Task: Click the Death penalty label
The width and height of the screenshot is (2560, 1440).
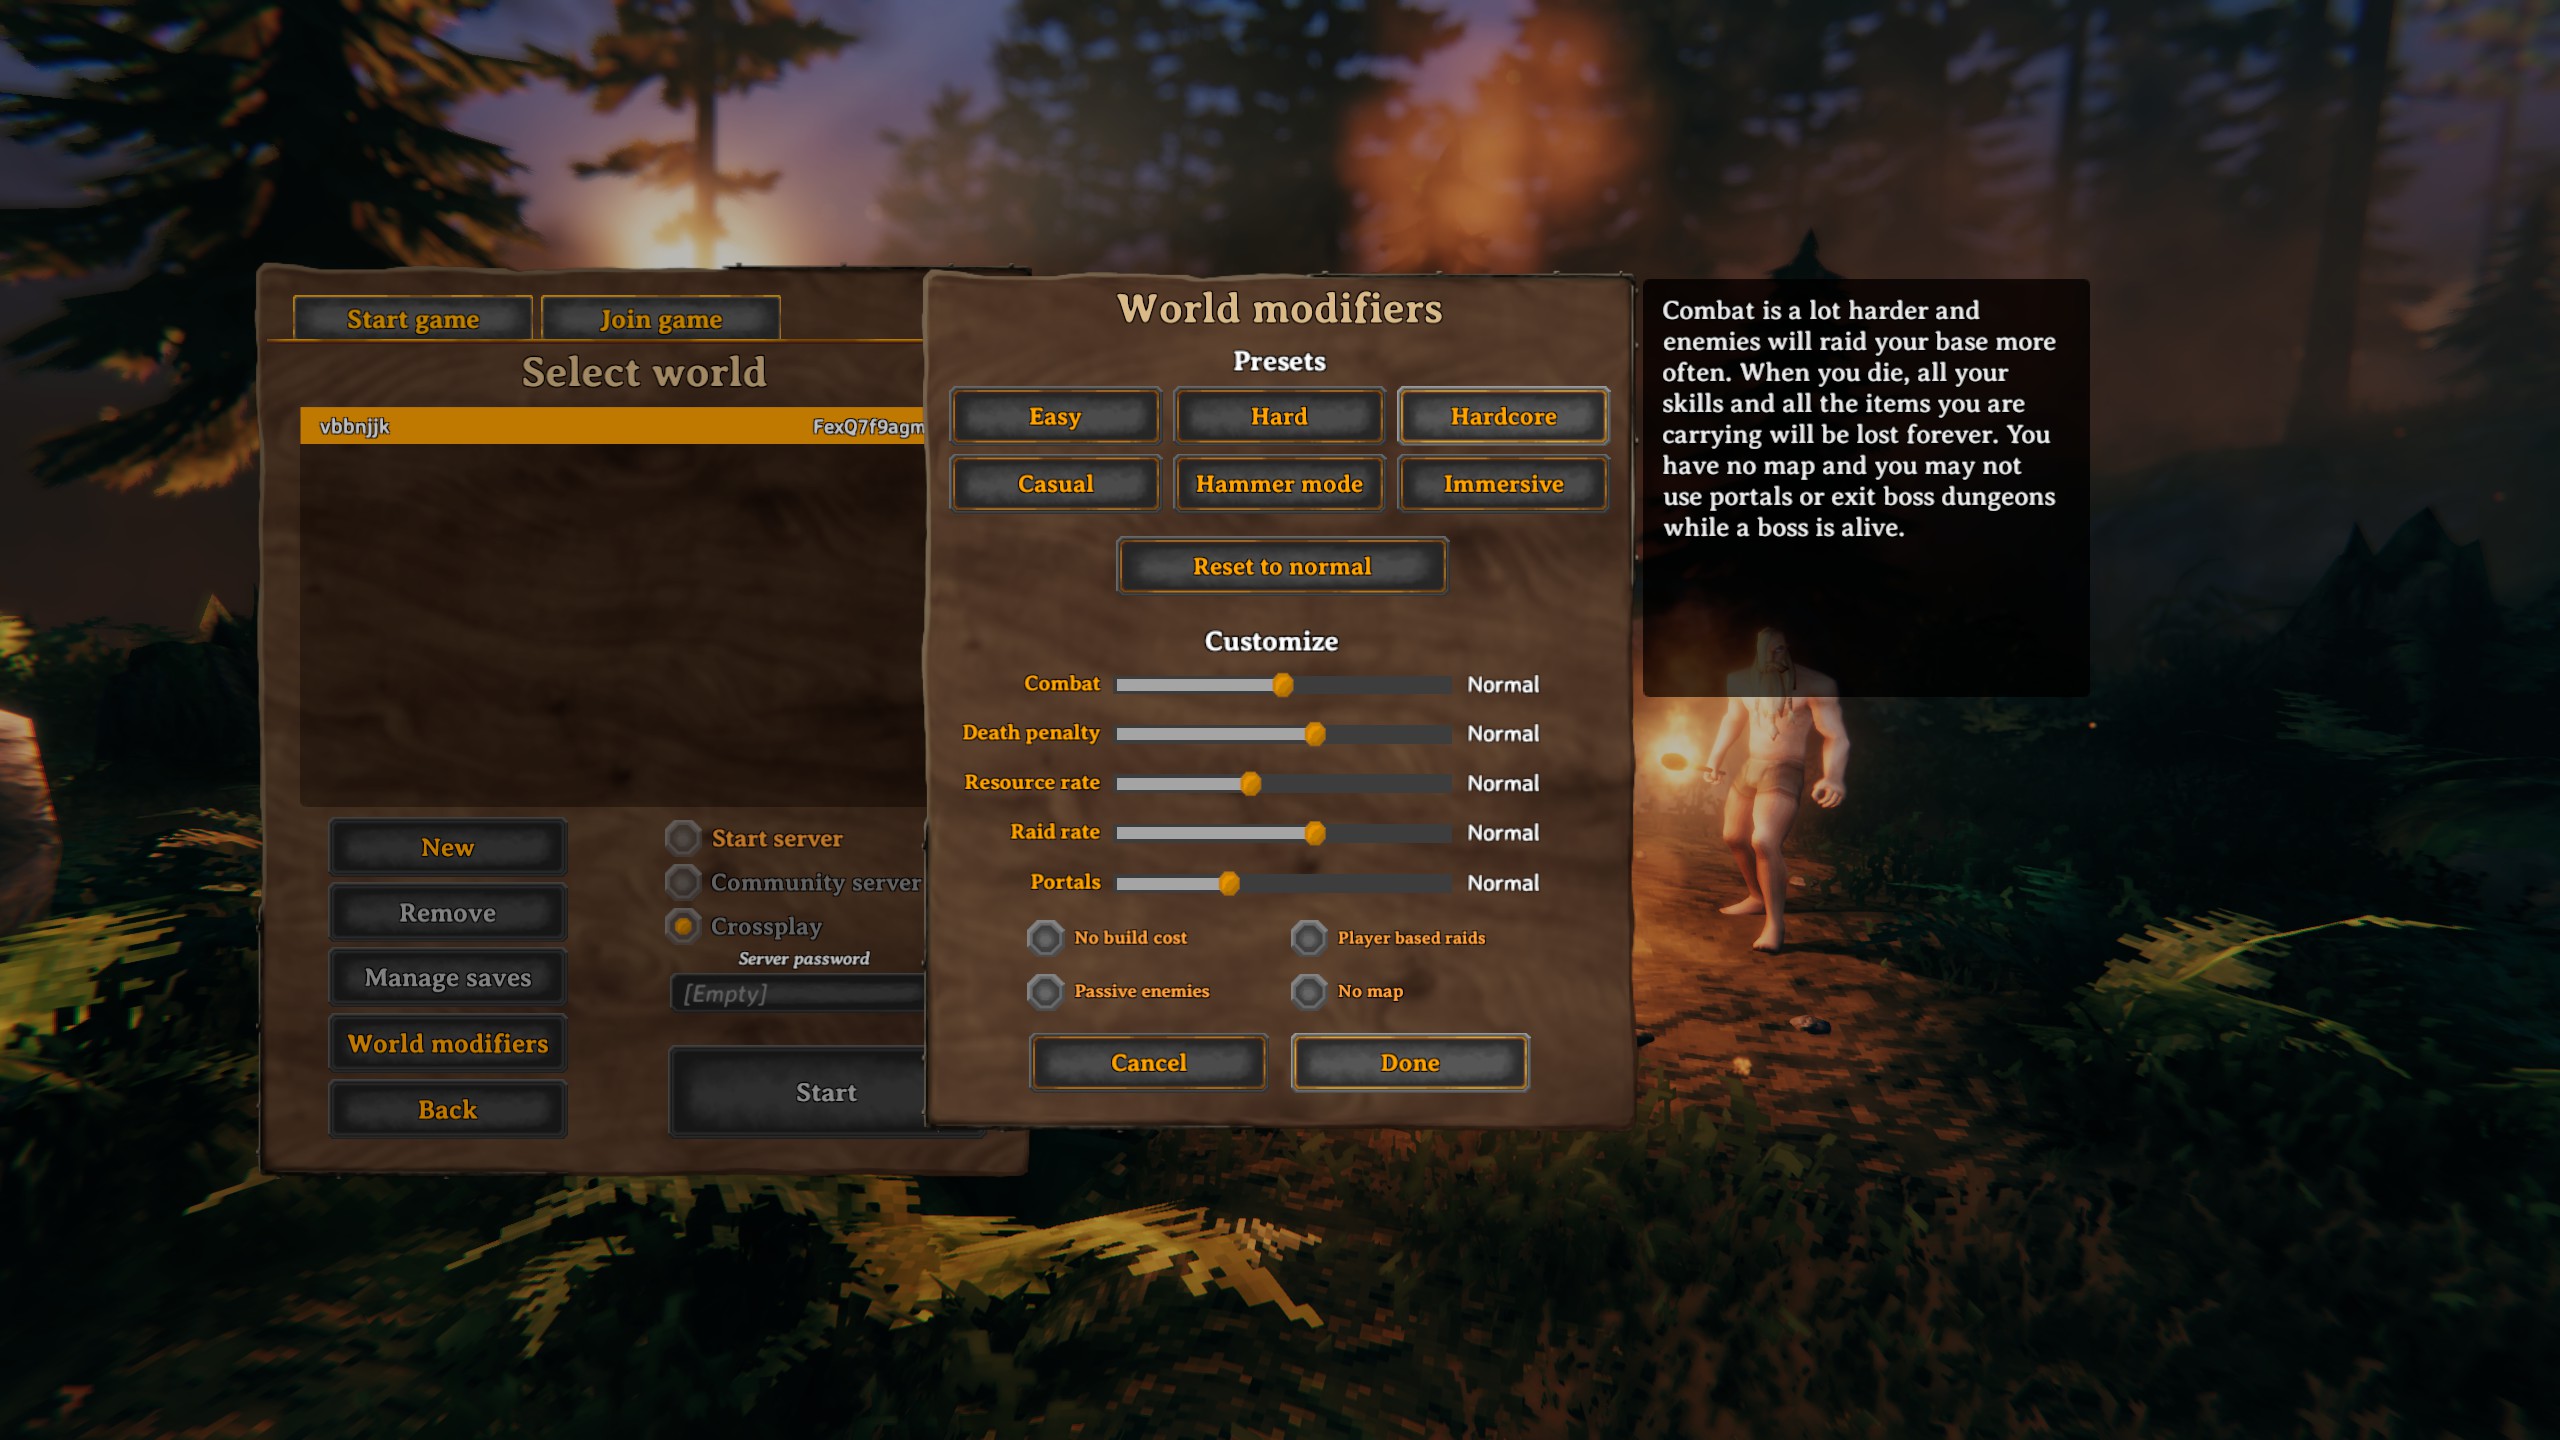Action: click(x=1031, y=733)
